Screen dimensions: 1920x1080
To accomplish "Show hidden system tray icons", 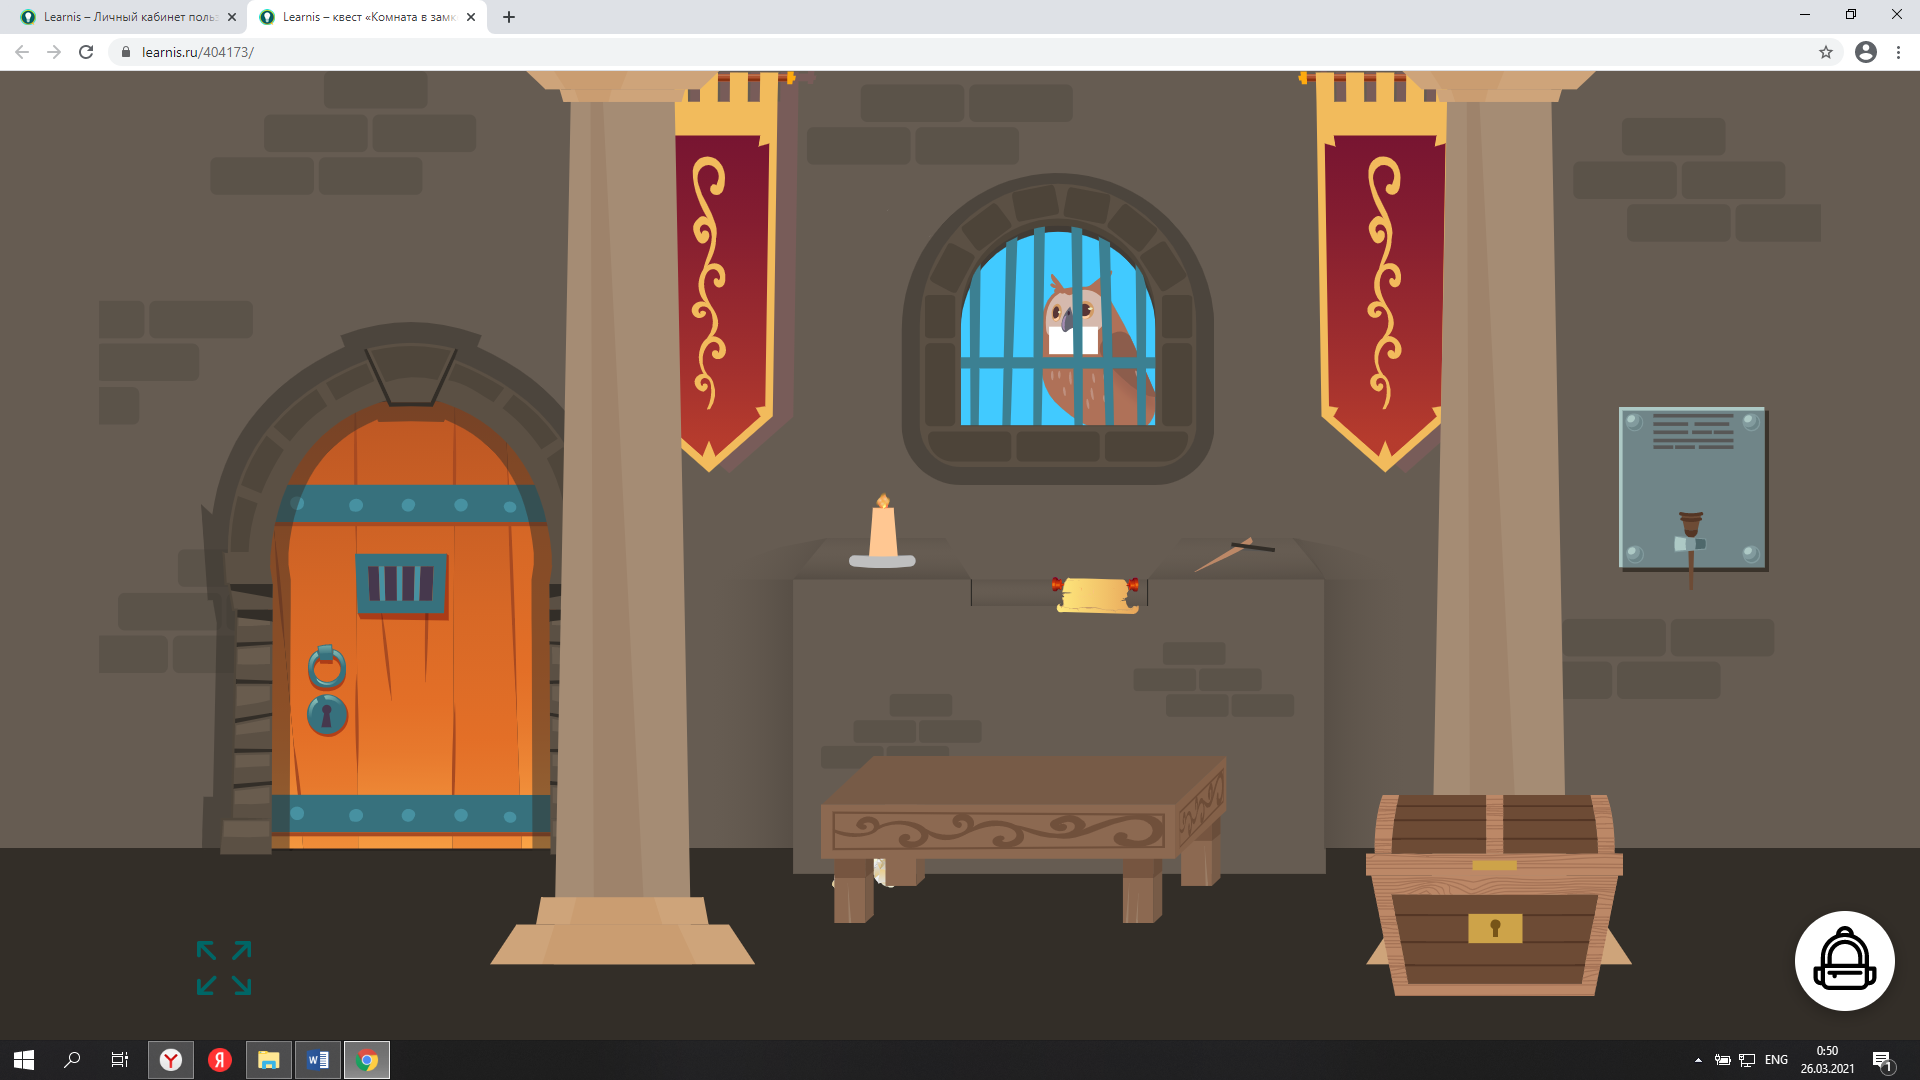I will coord(1698,1060).
